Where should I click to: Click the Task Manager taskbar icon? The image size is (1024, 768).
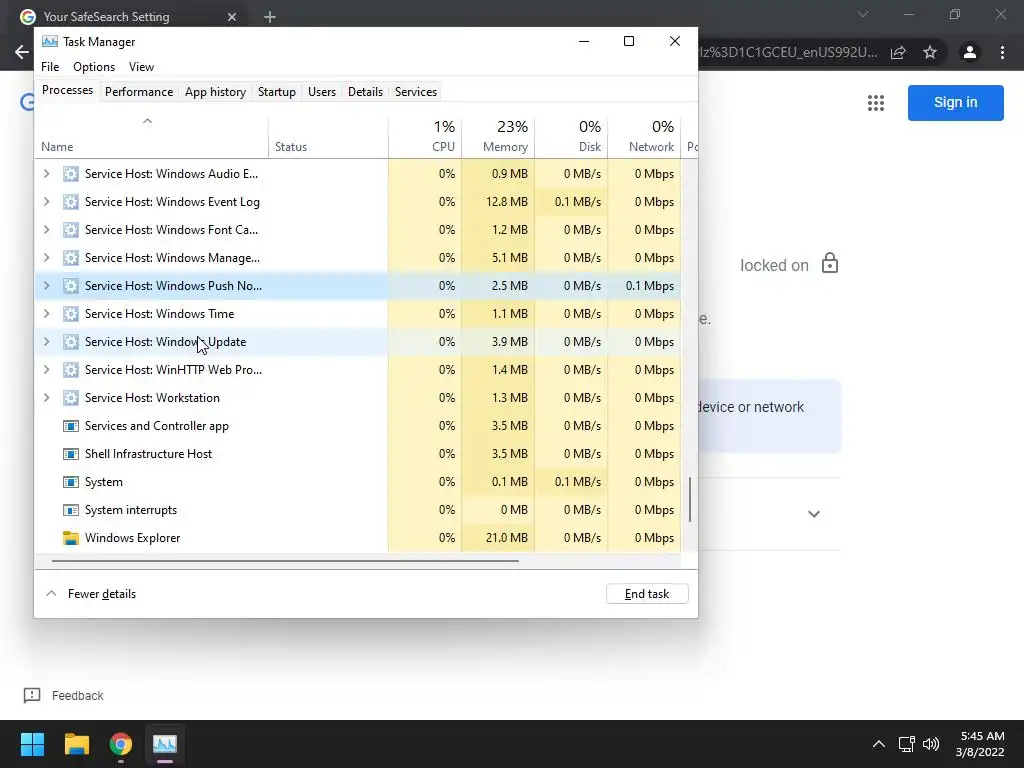click(165, 744)
